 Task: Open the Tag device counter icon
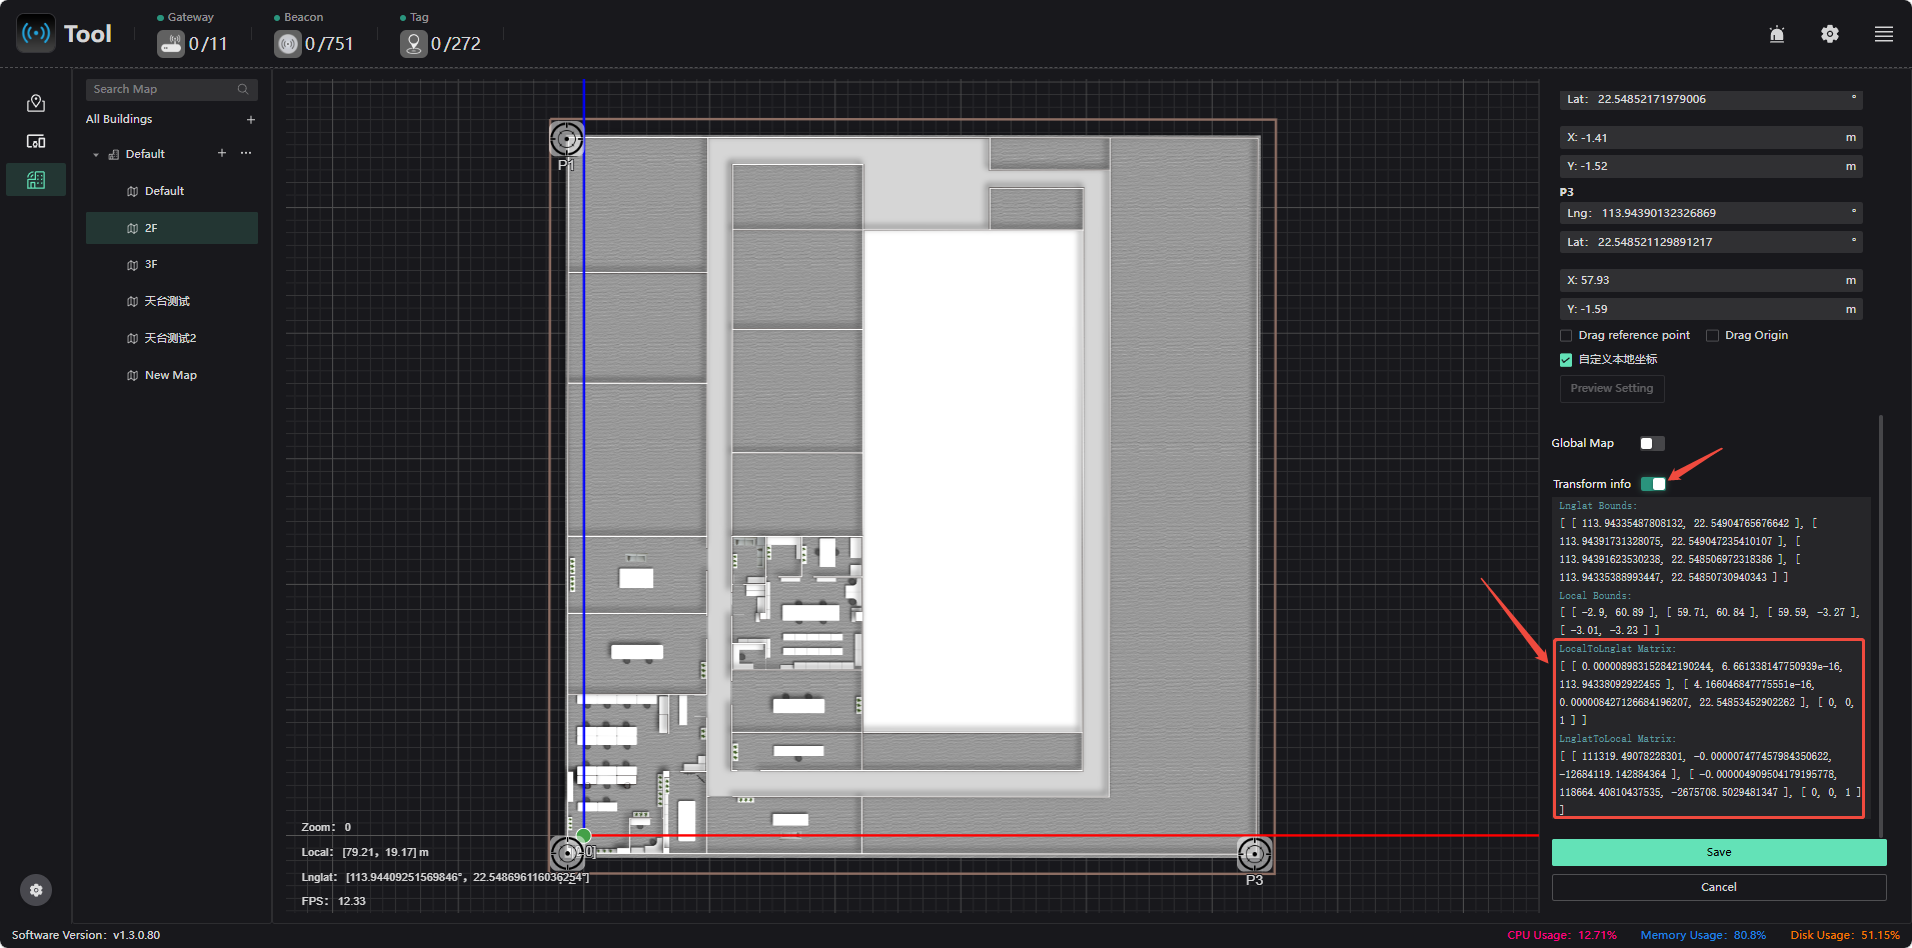(414, 44)
